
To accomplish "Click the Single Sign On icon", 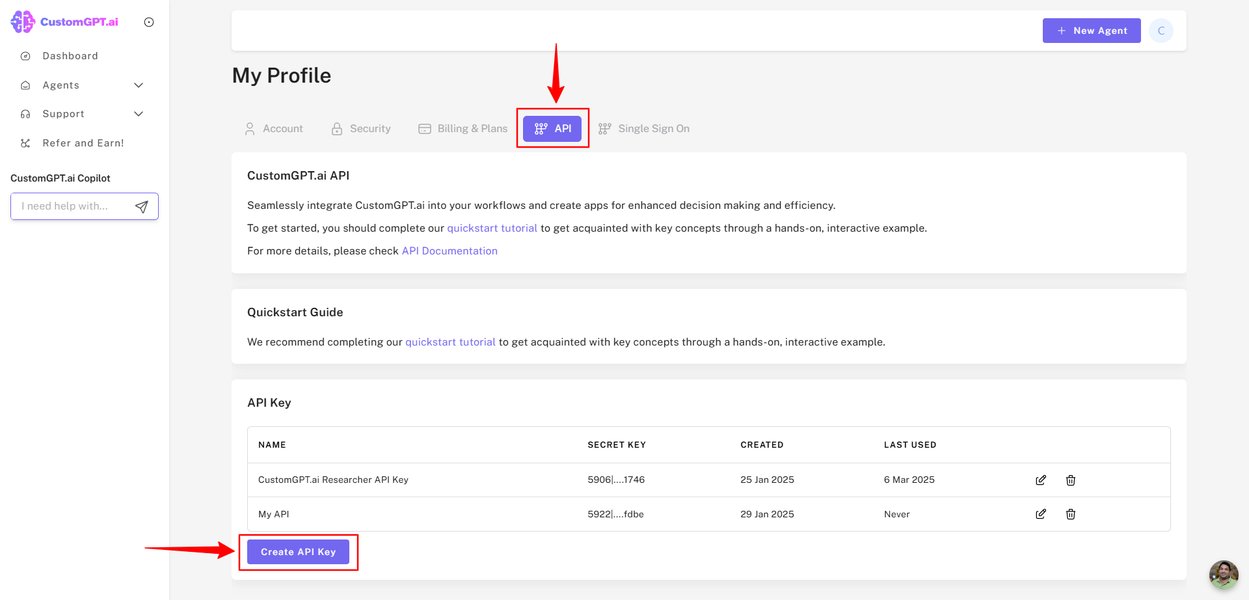I will [605, 129].
